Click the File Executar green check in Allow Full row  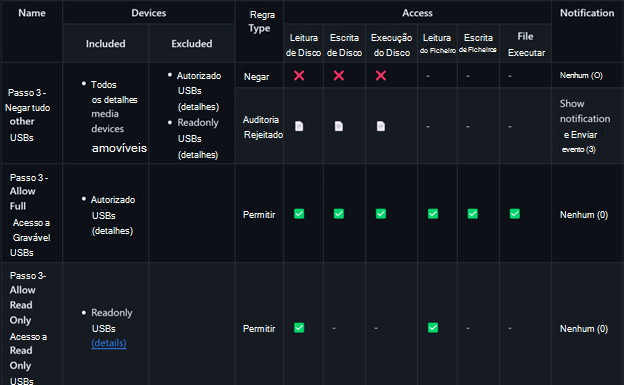pyautogui.click(x=515, y=214)
